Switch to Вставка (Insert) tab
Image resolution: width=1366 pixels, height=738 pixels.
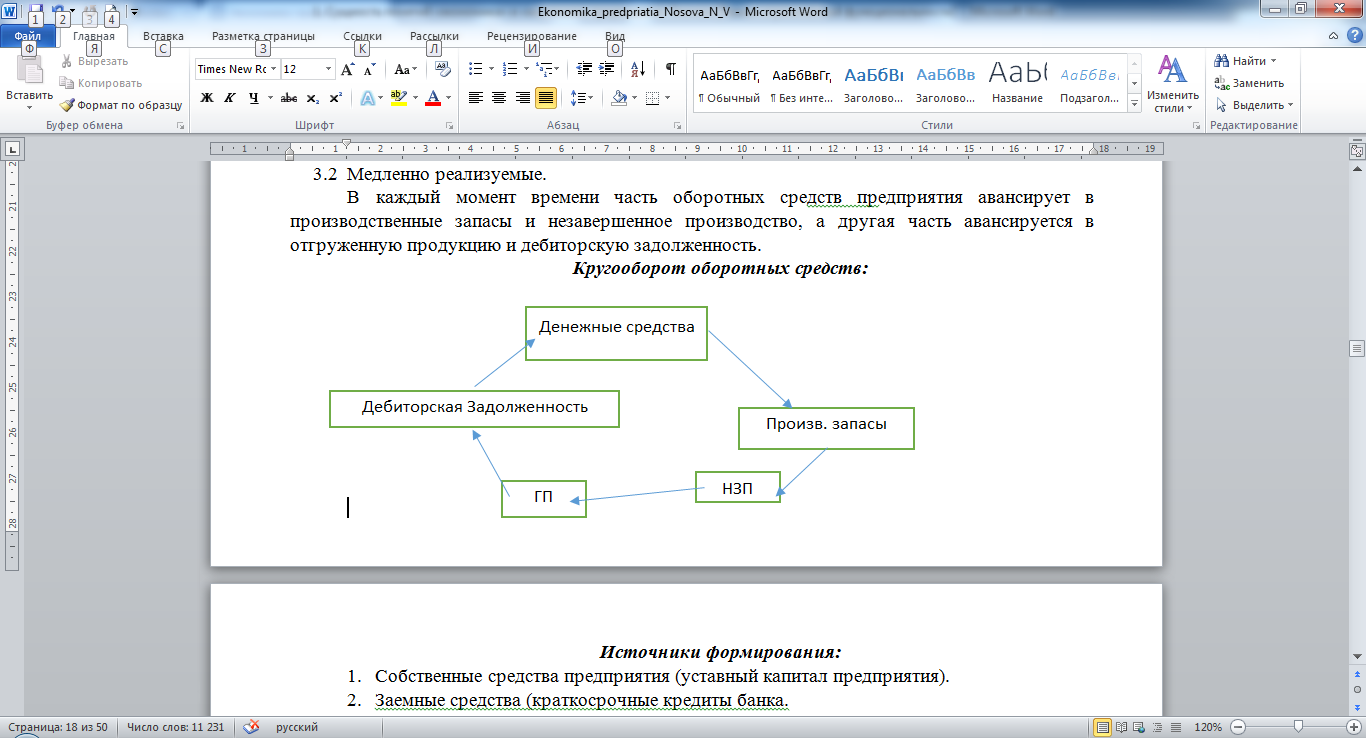coord(163,36)
